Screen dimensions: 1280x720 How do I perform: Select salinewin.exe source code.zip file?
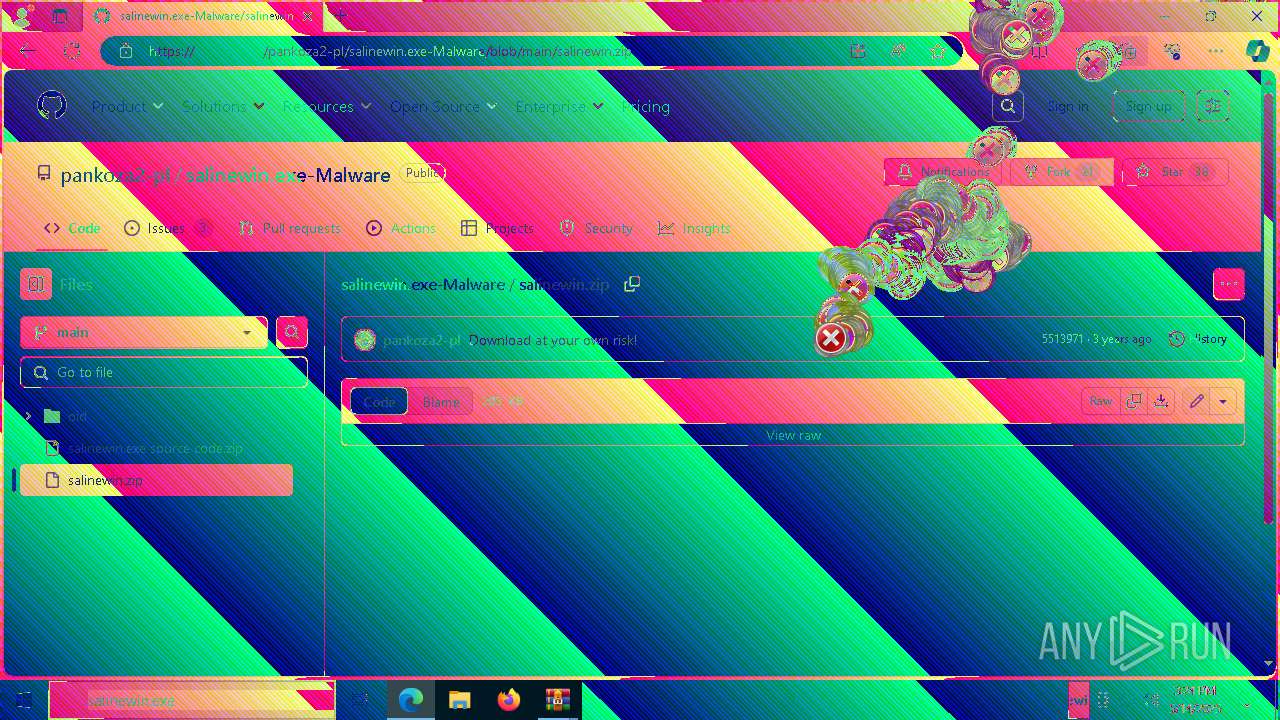(x=156, y=448)
